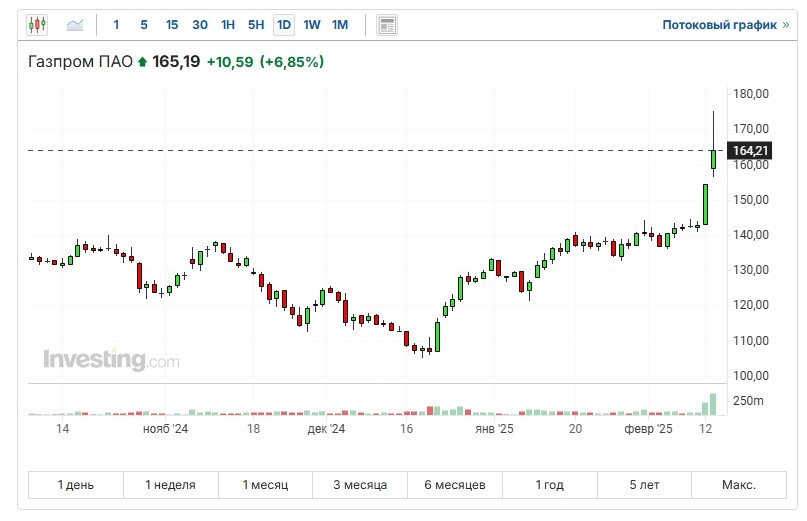Click the 165,19 price value
The width and height of the screenshot is (807, 521).
click(x=176, y=62)
